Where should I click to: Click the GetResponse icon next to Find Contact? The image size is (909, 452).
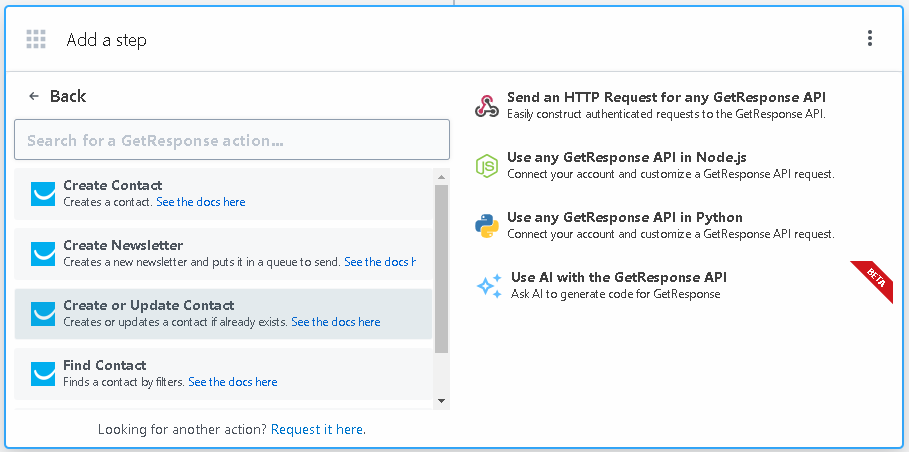pyautogui.click(x=43, y=374)
